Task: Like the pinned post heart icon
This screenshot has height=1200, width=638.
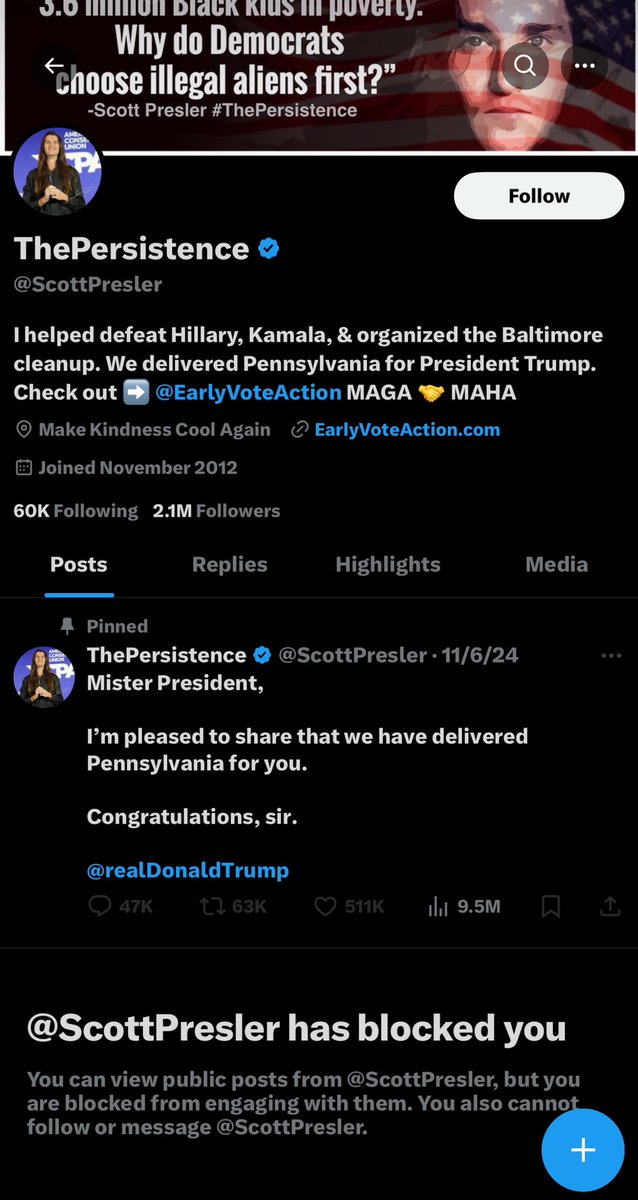Action: [325, 907]
